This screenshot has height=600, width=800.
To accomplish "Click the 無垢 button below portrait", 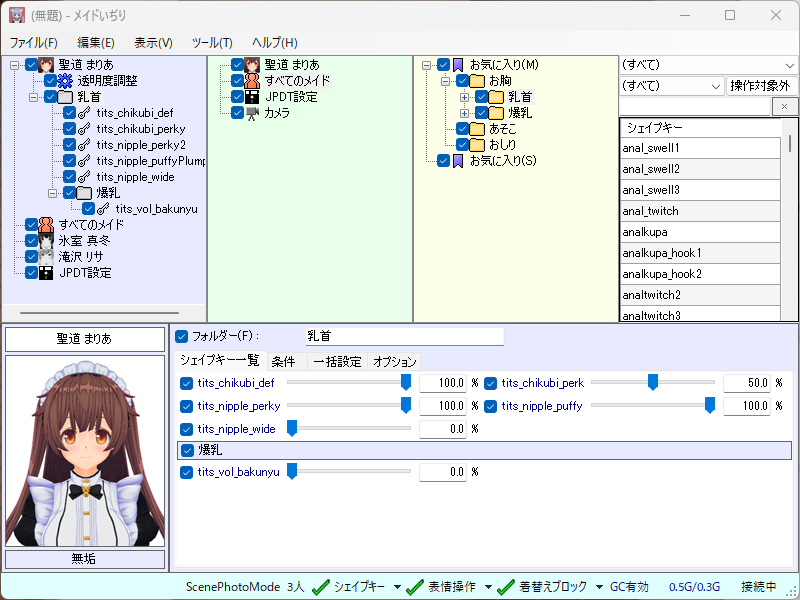I will pyautogui.click(x=84, y=559).
